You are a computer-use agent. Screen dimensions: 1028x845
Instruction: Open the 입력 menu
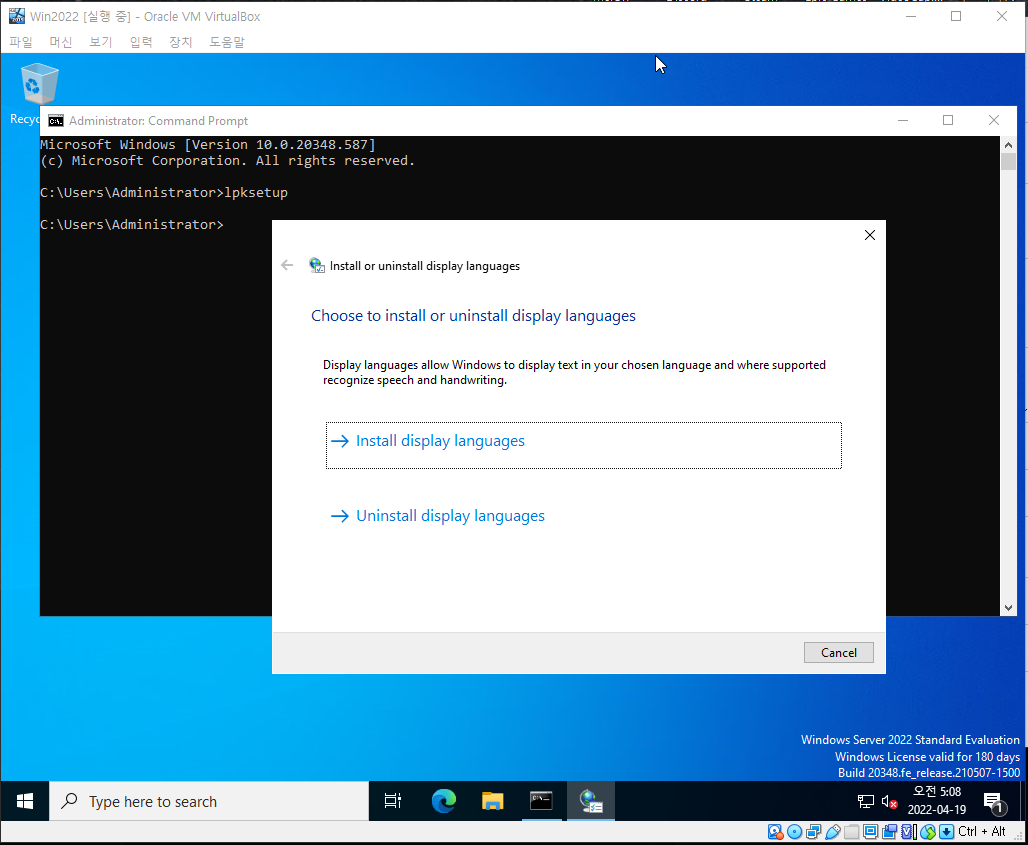[x=141, y=42]
